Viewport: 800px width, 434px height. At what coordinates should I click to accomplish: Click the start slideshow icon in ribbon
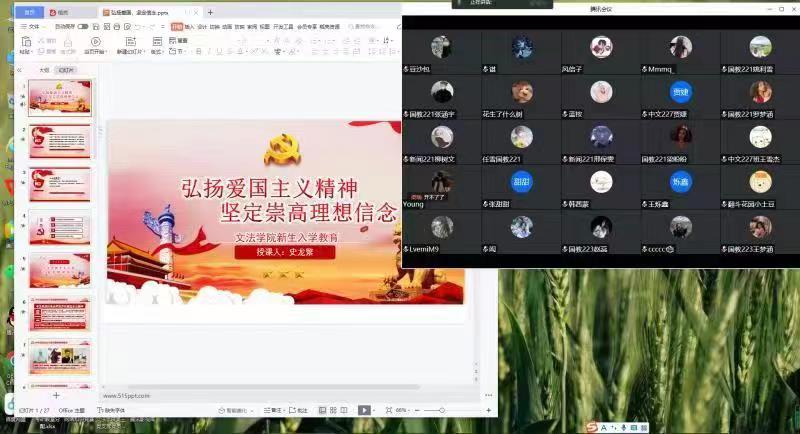coord(96,42)
